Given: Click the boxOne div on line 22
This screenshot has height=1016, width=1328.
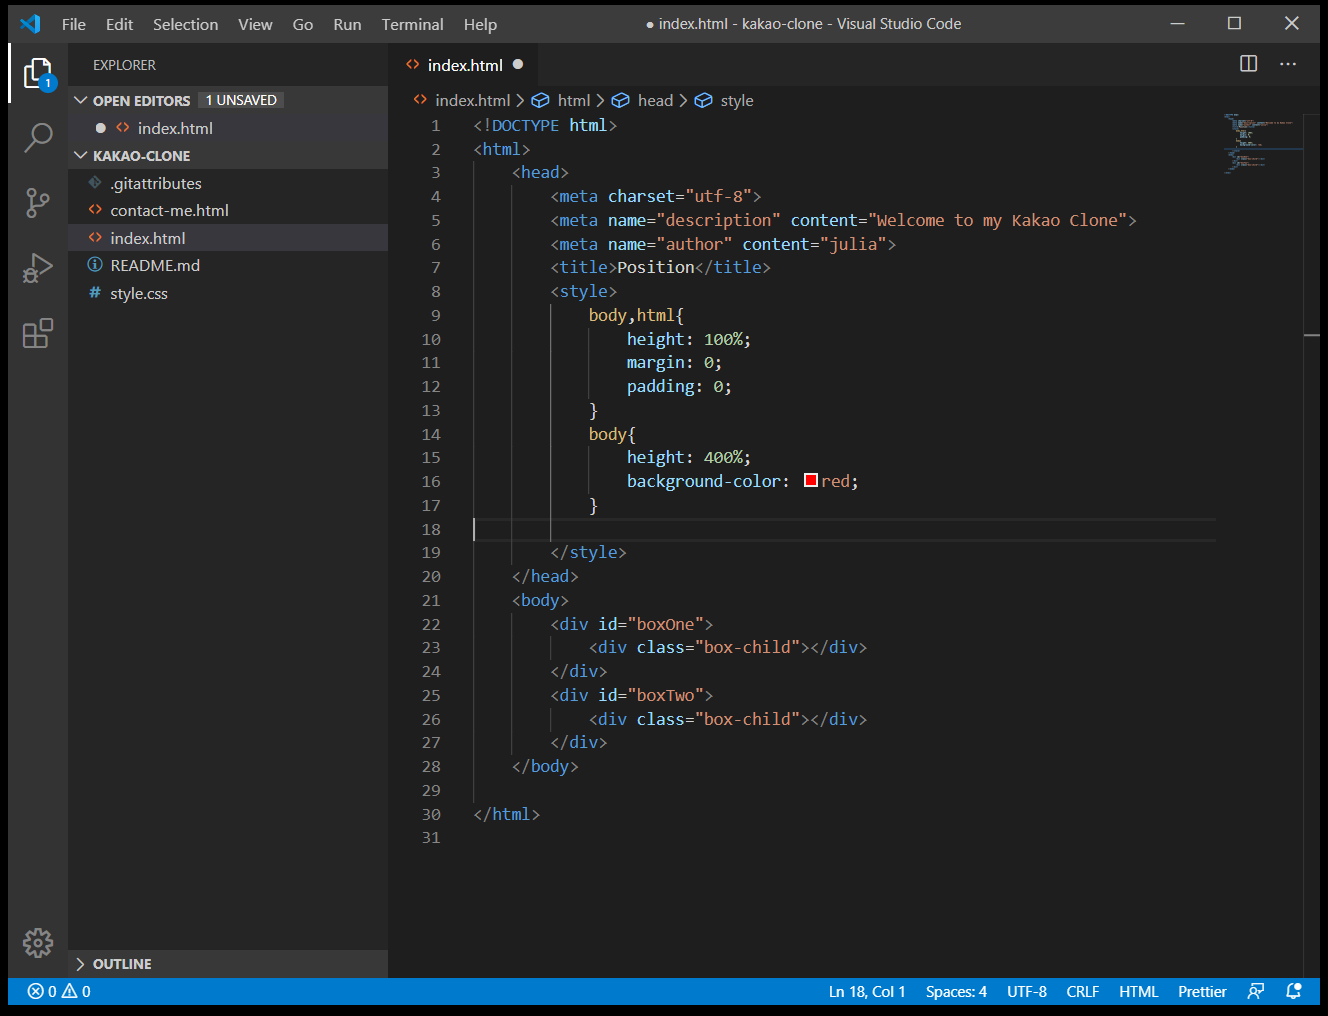Looking at the screenshot, I should click(x=631, y=624).
